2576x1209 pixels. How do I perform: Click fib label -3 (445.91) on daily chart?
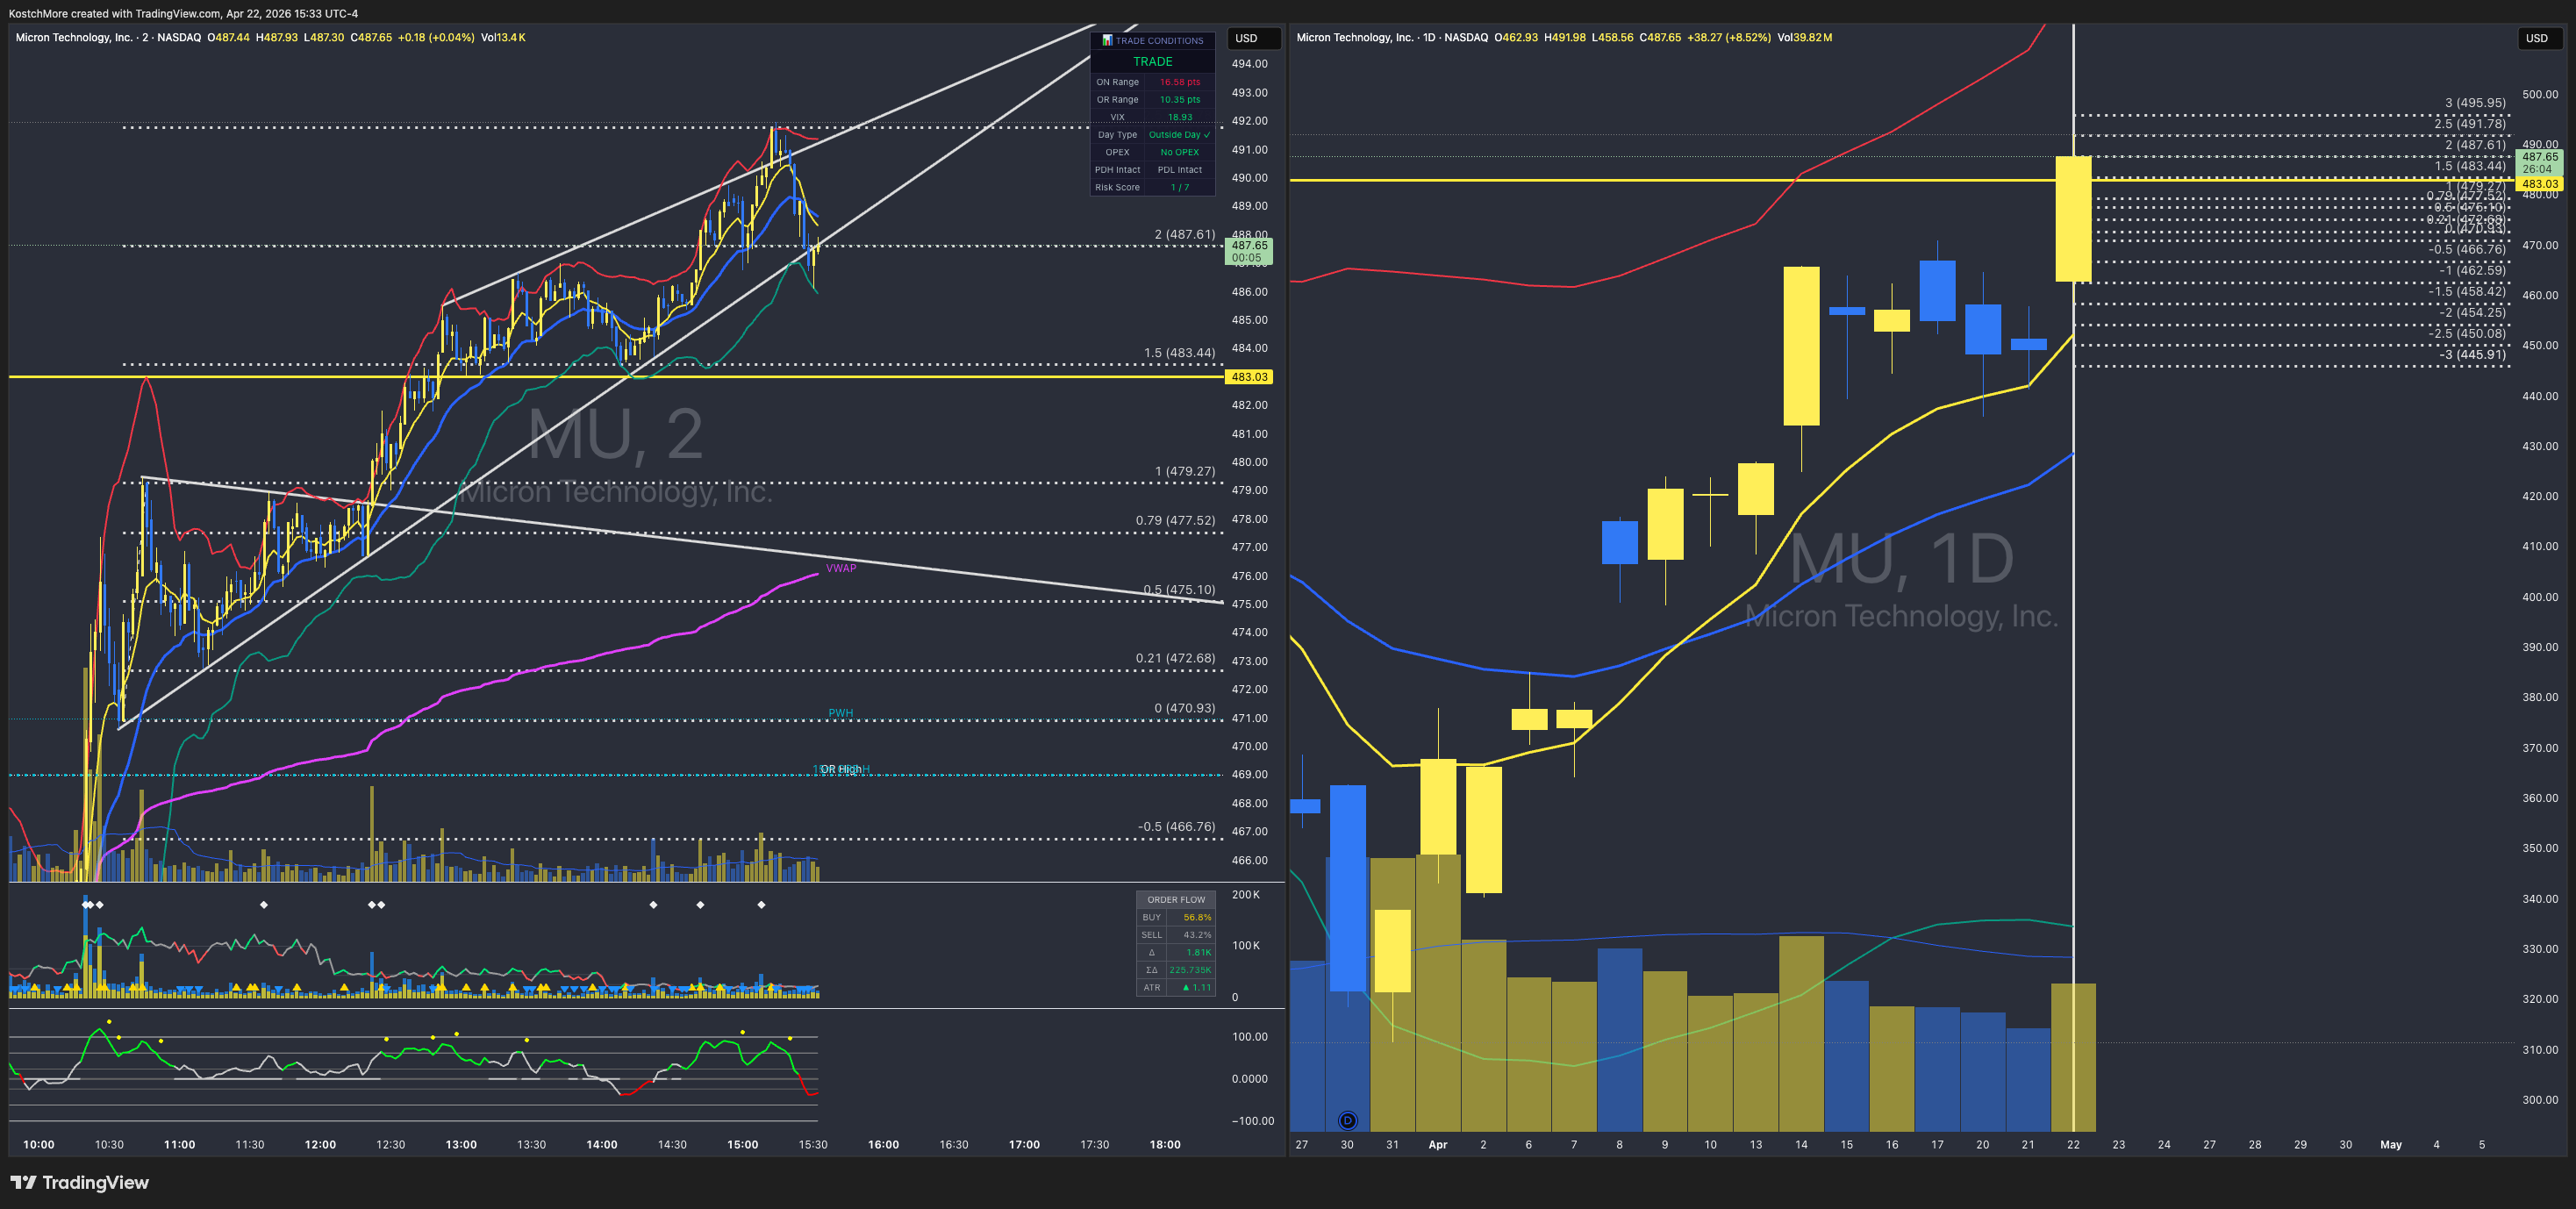tap(2472, 354)
